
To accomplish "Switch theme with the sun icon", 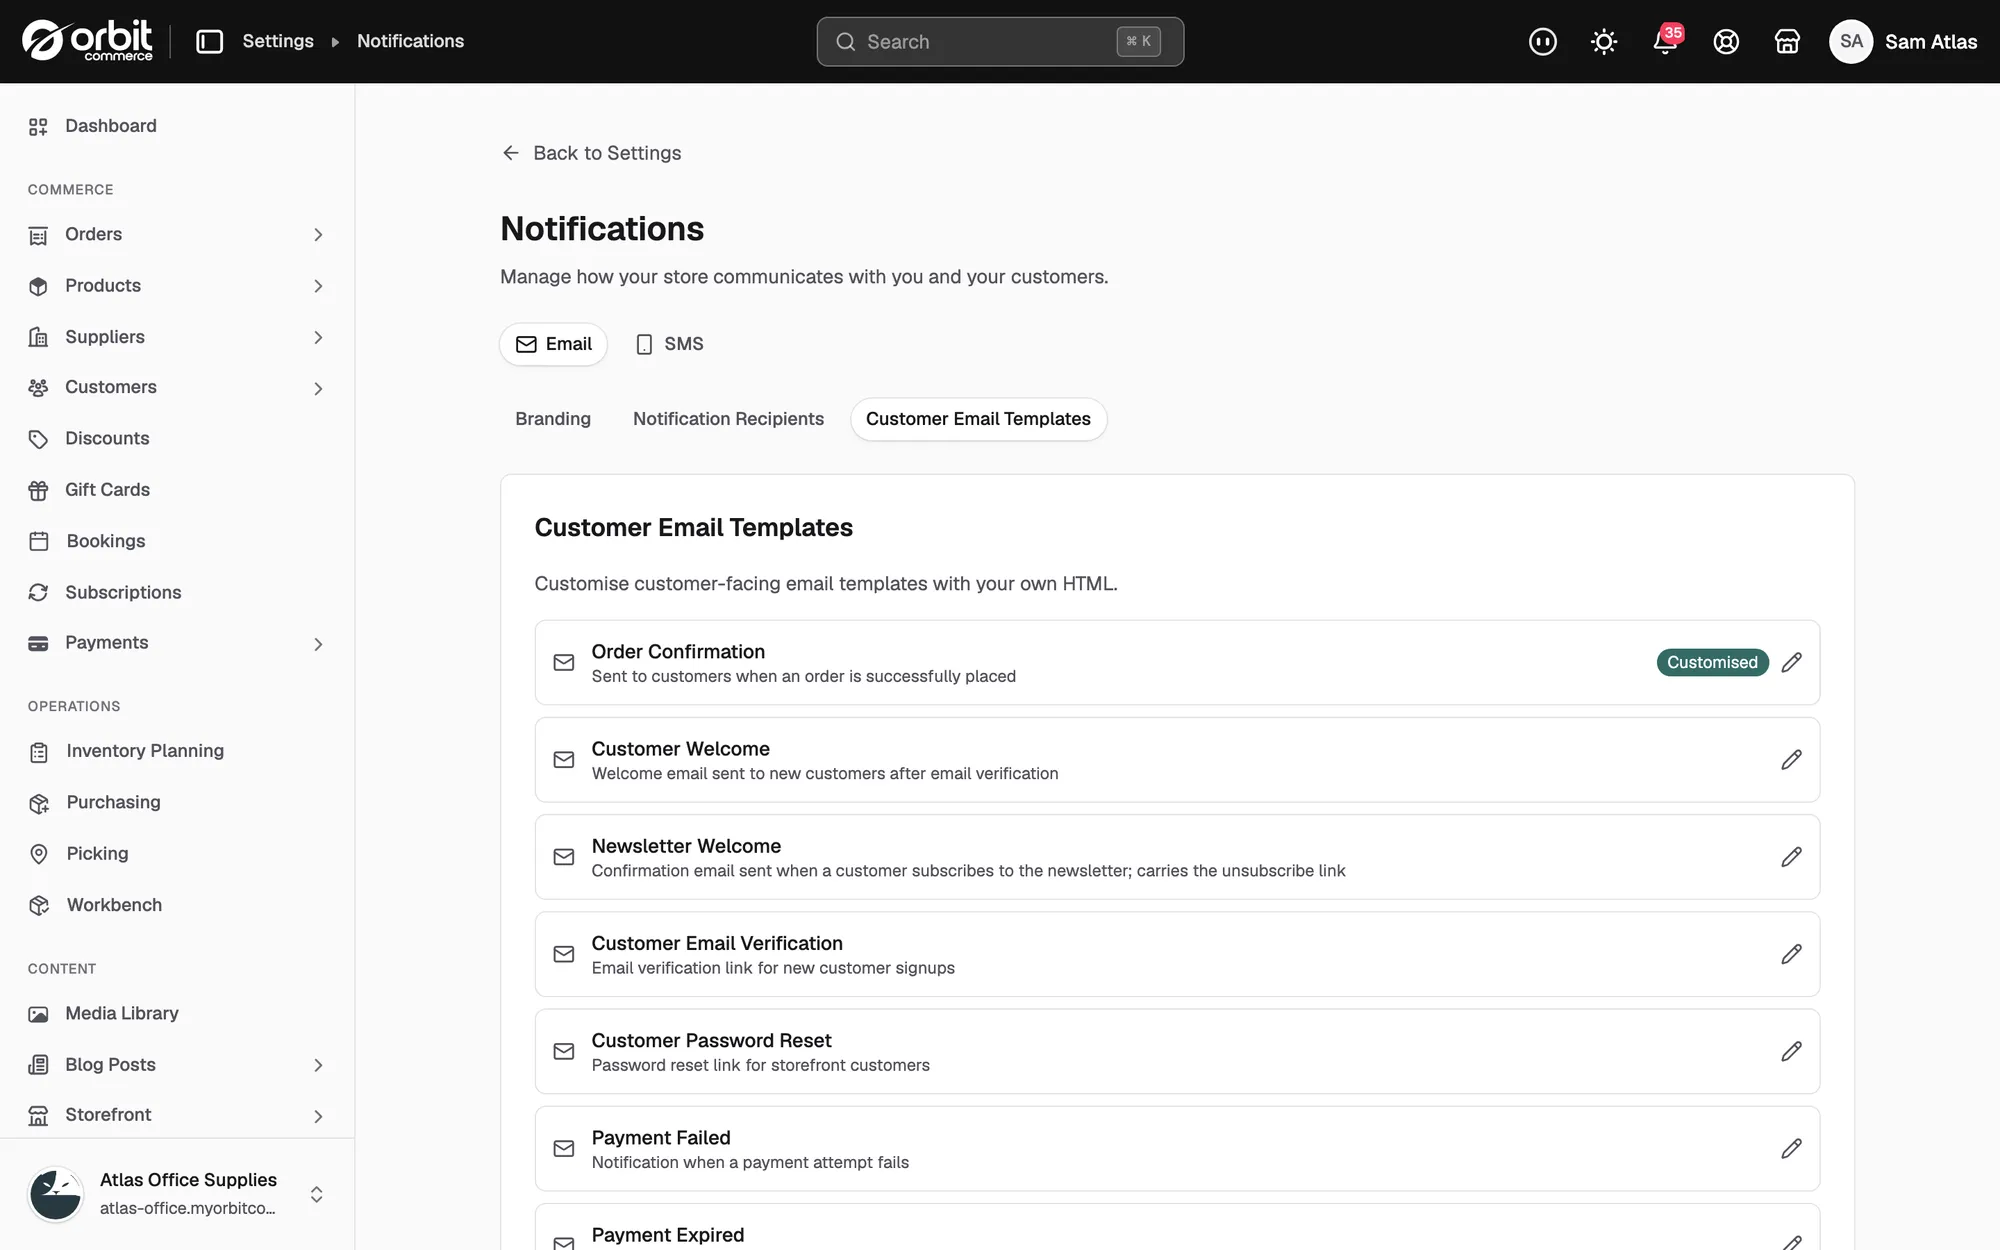I will point(1604,41).
